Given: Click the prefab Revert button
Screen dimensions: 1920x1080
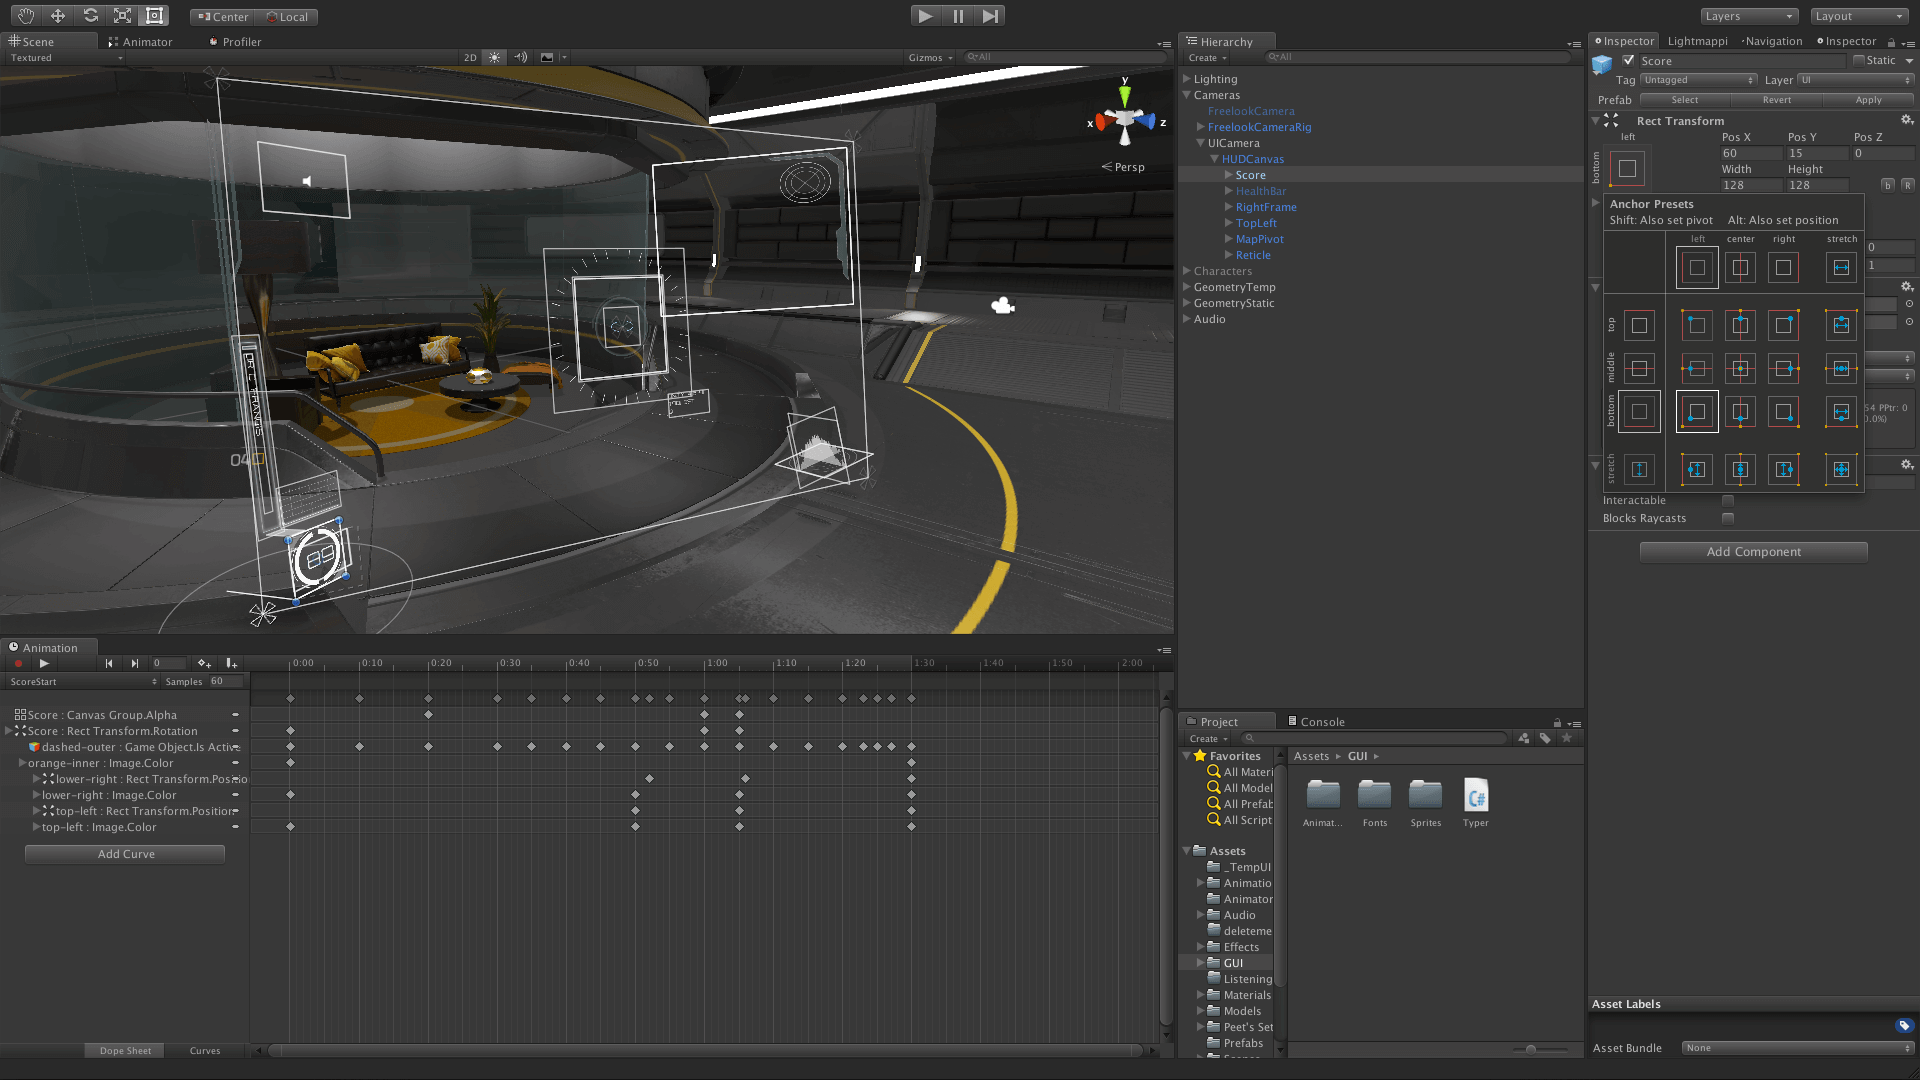Looking at the screenshot, I should [1777, 100].
